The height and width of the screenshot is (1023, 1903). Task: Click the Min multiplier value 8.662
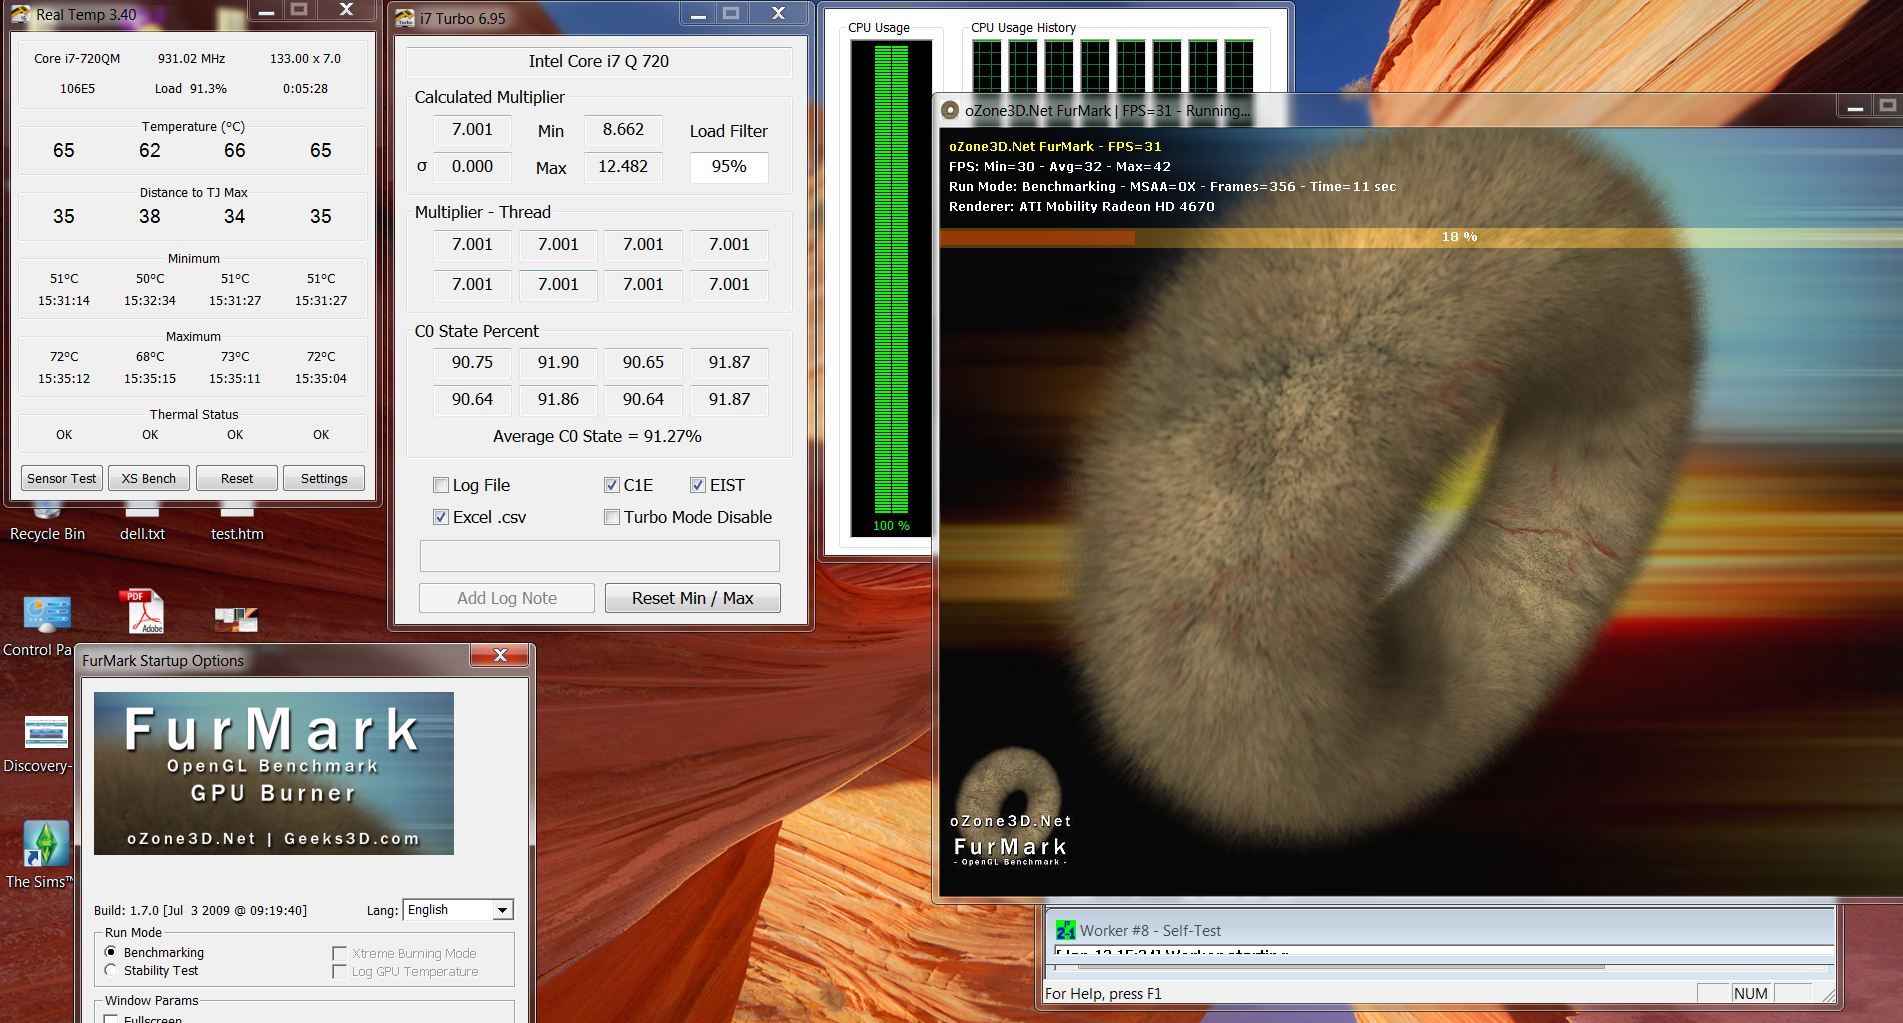point(623,130)
